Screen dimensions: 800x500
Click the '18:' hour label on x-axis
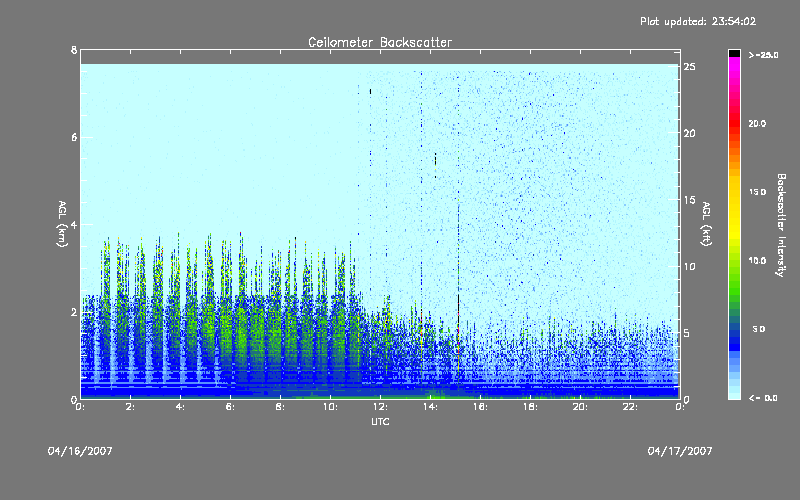531,407
